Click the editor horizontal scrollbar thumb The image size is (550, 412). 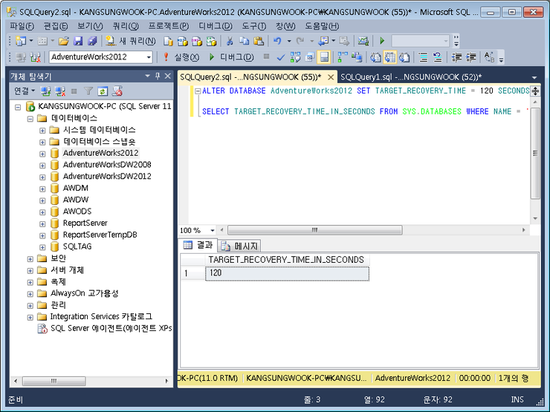pos(315,230)
